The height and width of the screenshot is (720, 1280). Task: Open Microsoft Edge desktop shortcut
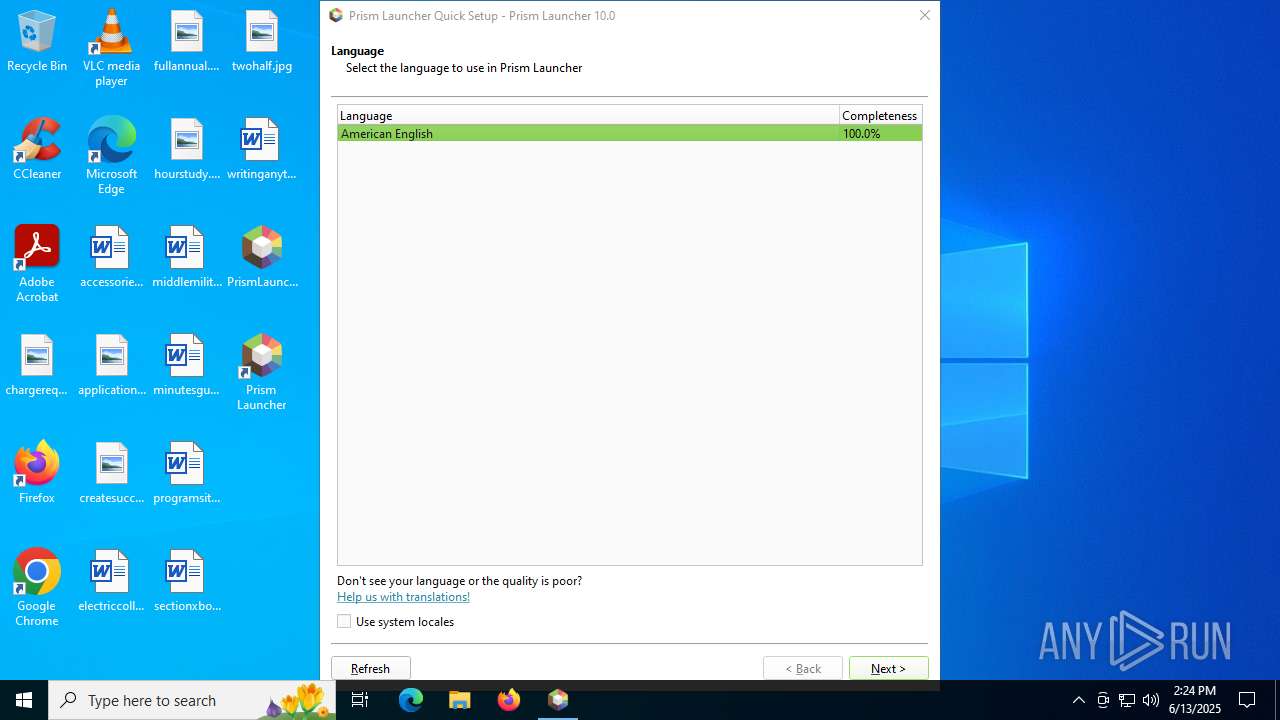coord(111,156)
